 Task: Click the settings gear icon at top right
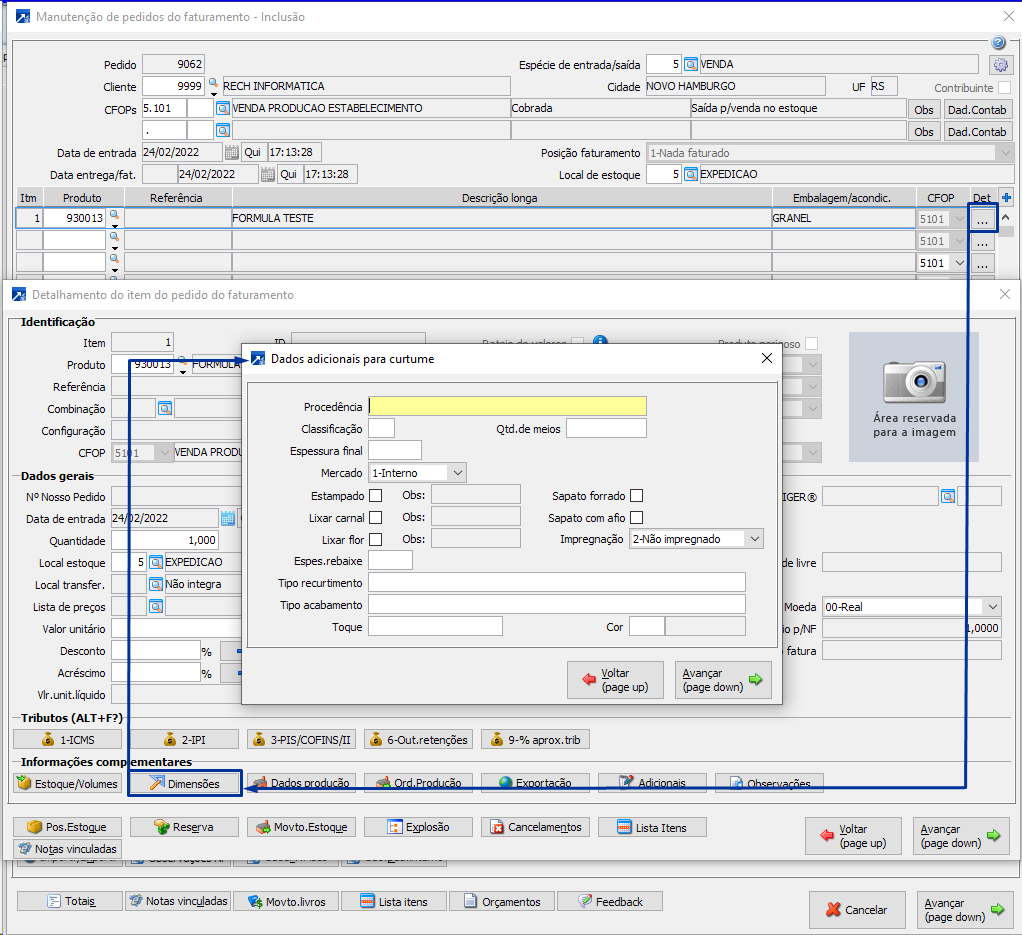pos(1000,65)
